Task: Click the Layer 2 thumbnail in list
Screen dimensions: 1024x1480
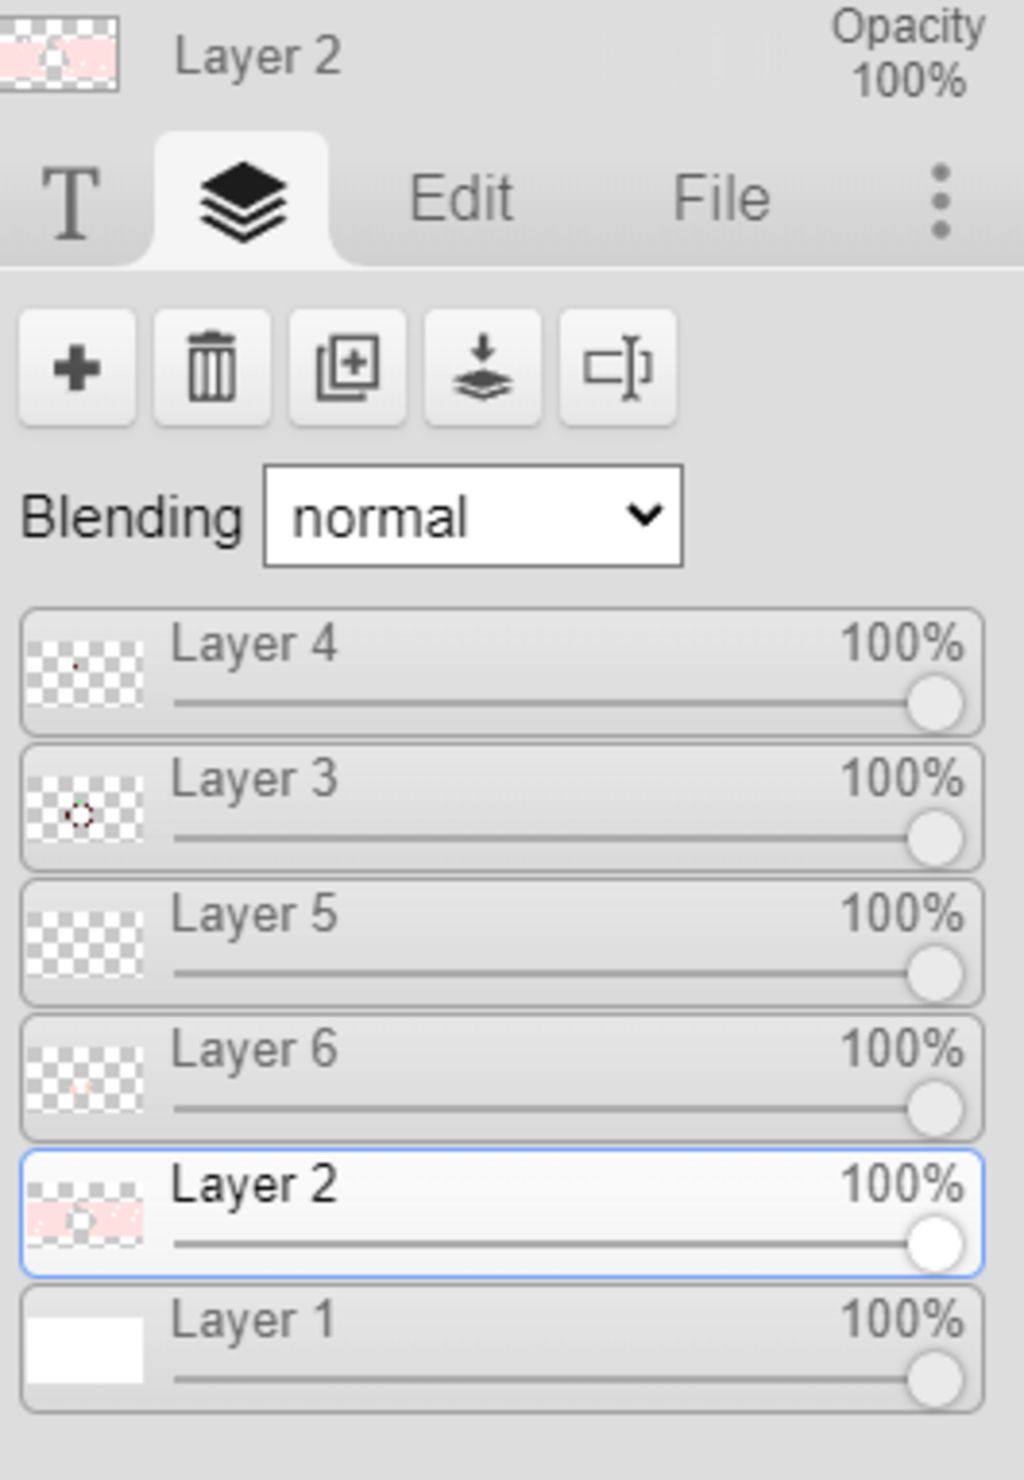Action: [85, 1214]
